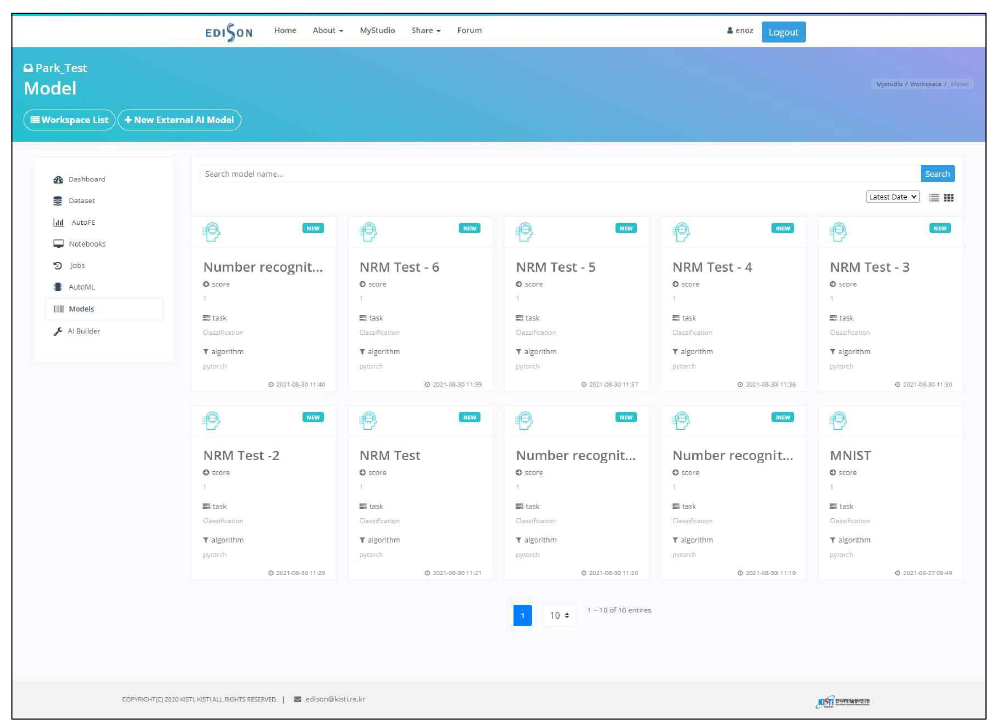Switch to grid view layout
The width and height of the screenshot is (998, 728).
[x=948, y=198]
